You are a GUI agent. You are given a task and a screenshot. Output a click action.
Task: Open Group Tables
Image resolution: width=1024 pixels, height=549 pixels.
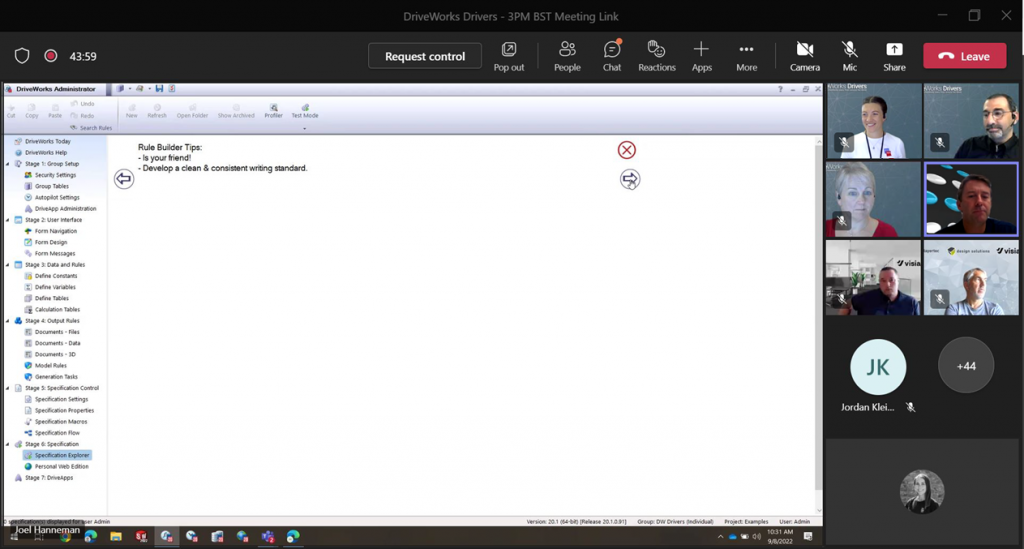click(46, 186)
